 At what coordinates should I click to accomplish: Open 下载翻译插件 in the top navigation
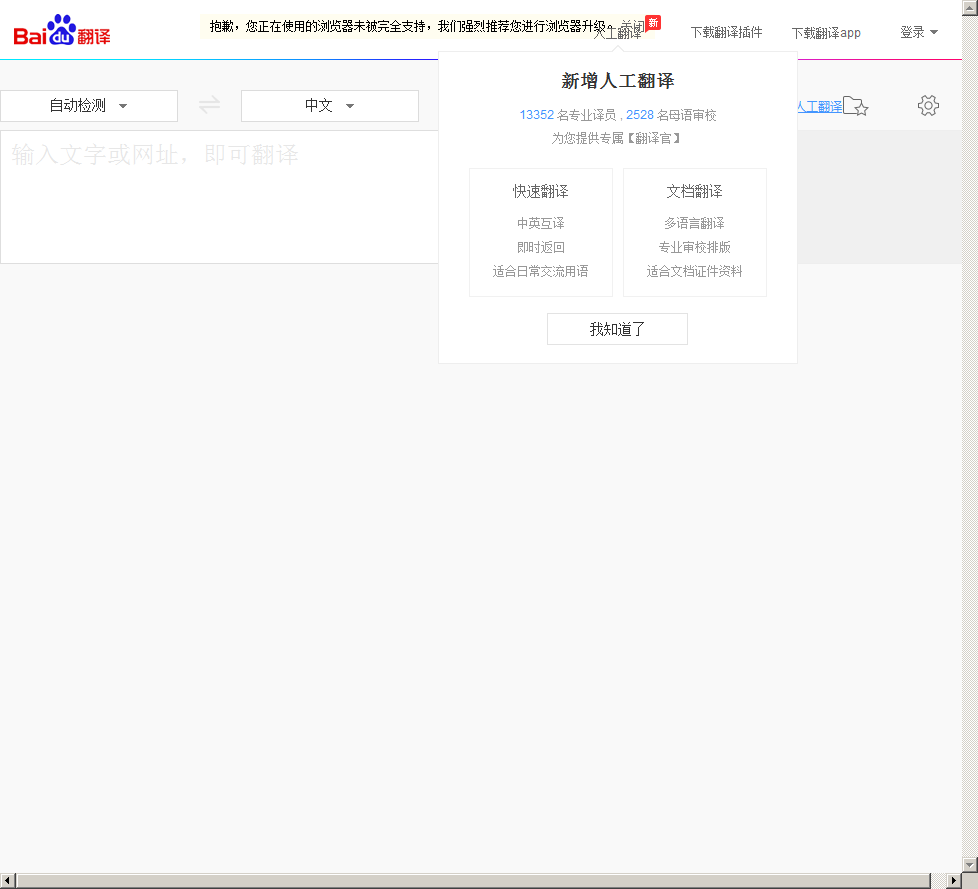(726, 32)
